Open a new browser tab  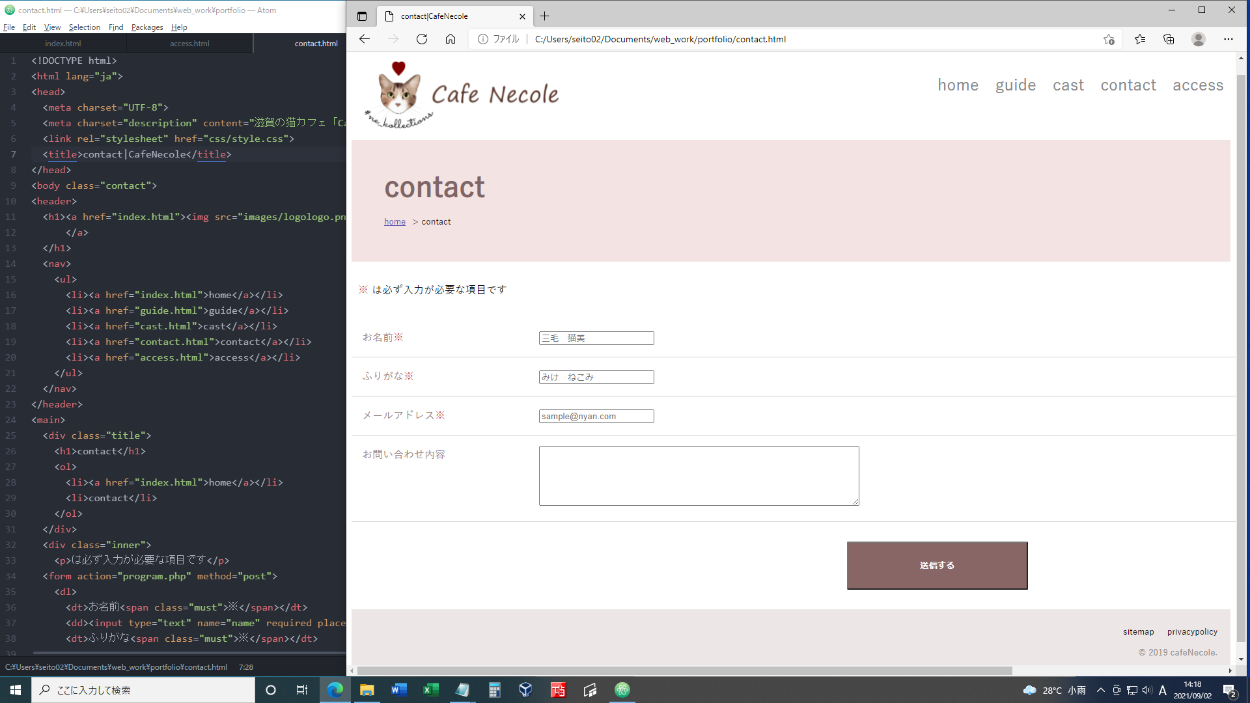pyautogui.click(x=545, y=16)
